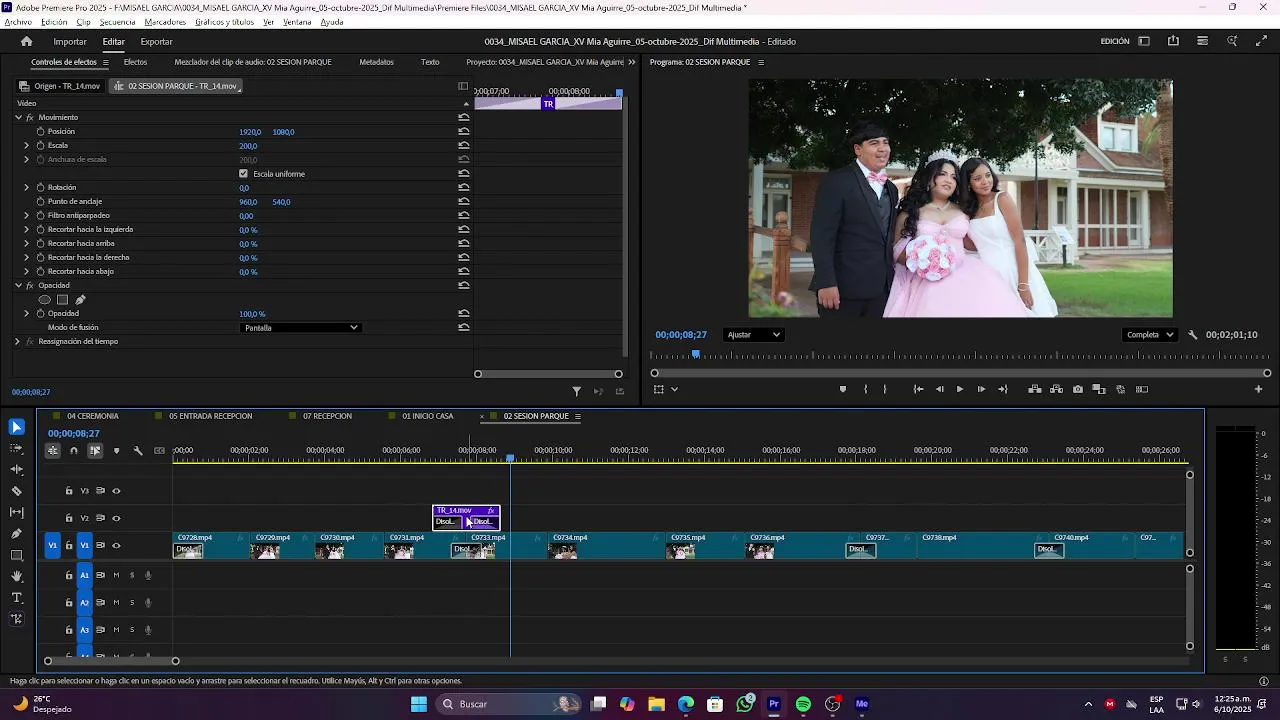
Task: Play the program monitor
Action: [x=960, y=389]
